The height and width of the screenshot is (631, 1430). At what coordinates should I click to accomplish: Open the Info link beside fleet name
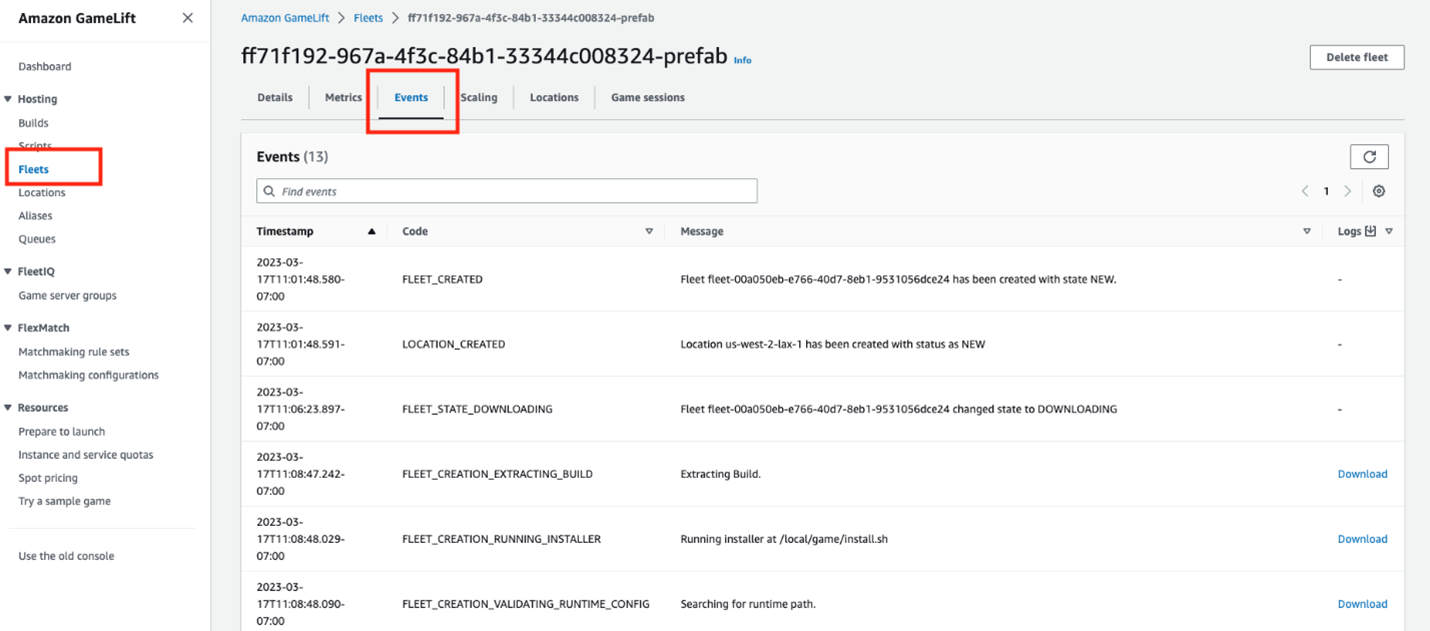[x=742, y=60]
